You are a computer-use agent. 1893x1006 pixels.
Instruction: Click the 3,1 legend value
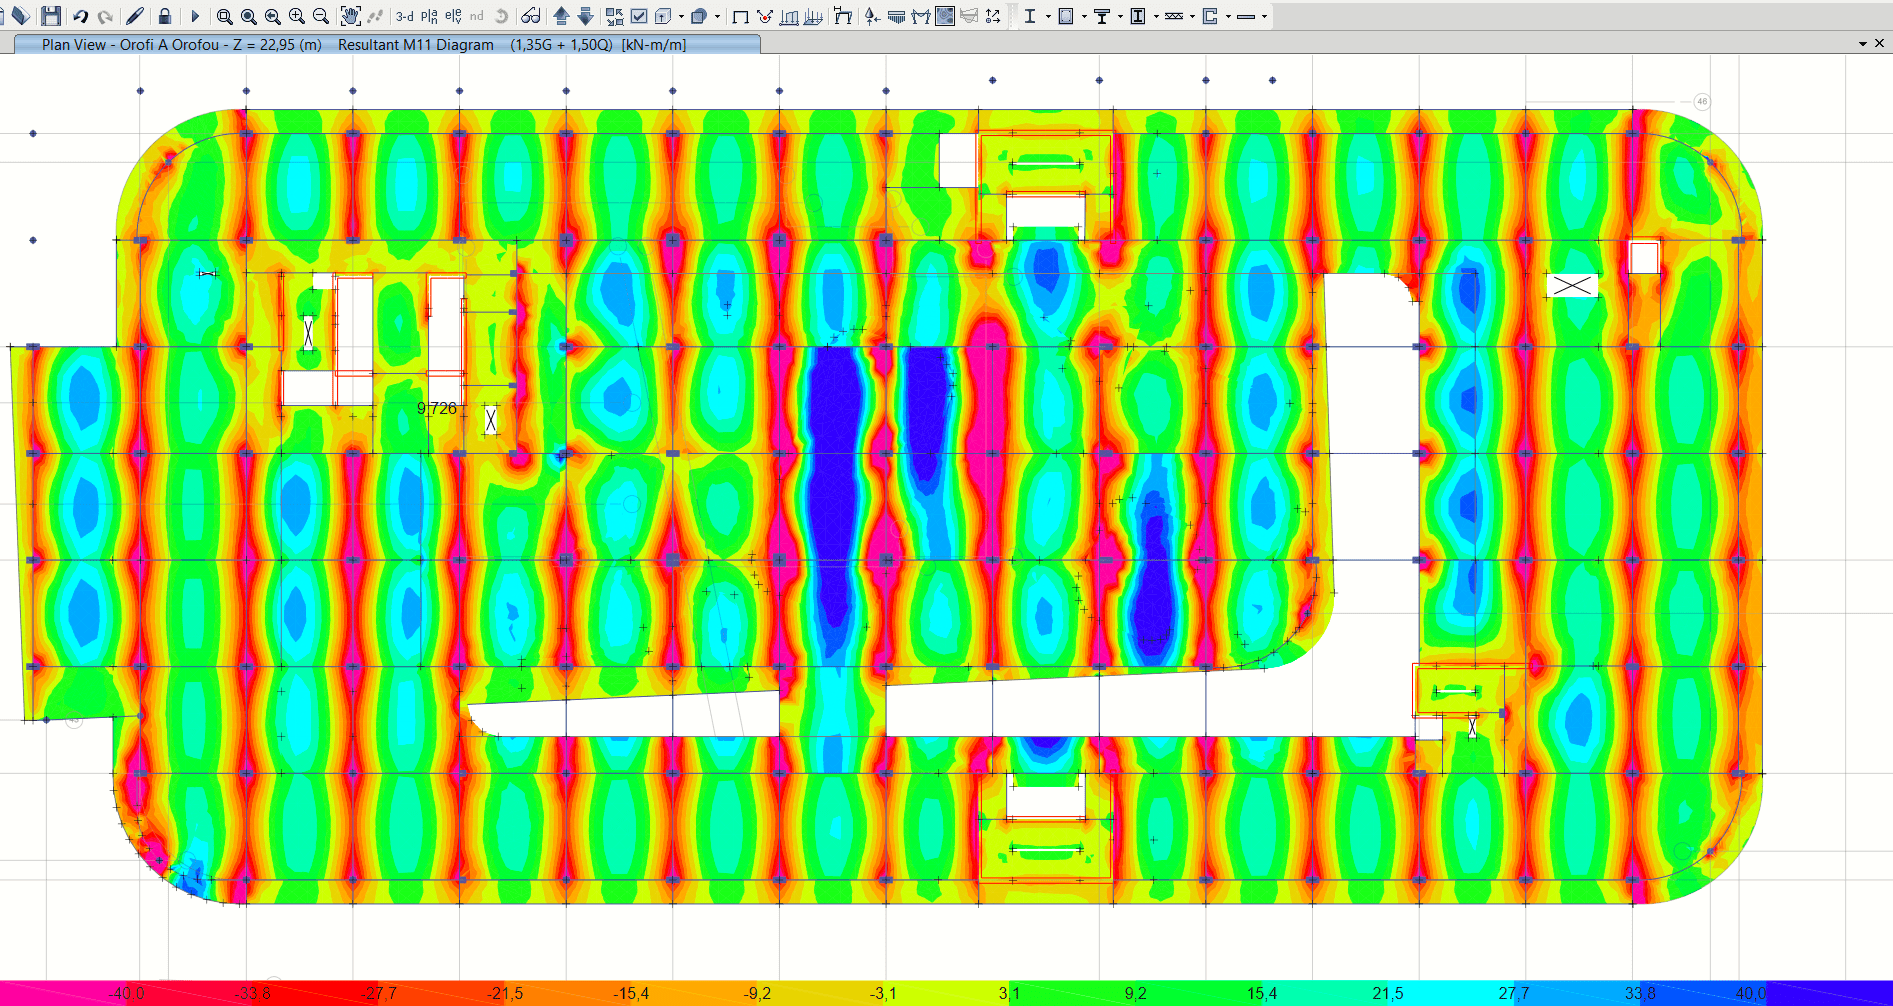[x=1009, y=993]
